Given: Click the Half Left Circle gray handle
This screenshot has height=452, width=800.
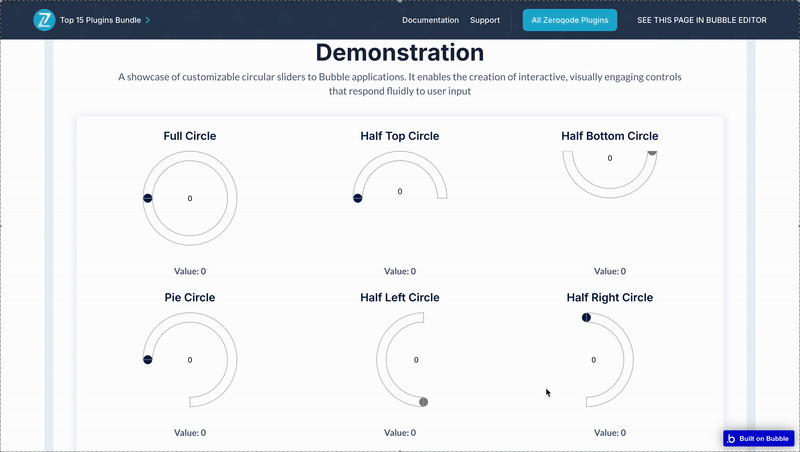Looking at the screenshot, I should [x=423, y=402].
